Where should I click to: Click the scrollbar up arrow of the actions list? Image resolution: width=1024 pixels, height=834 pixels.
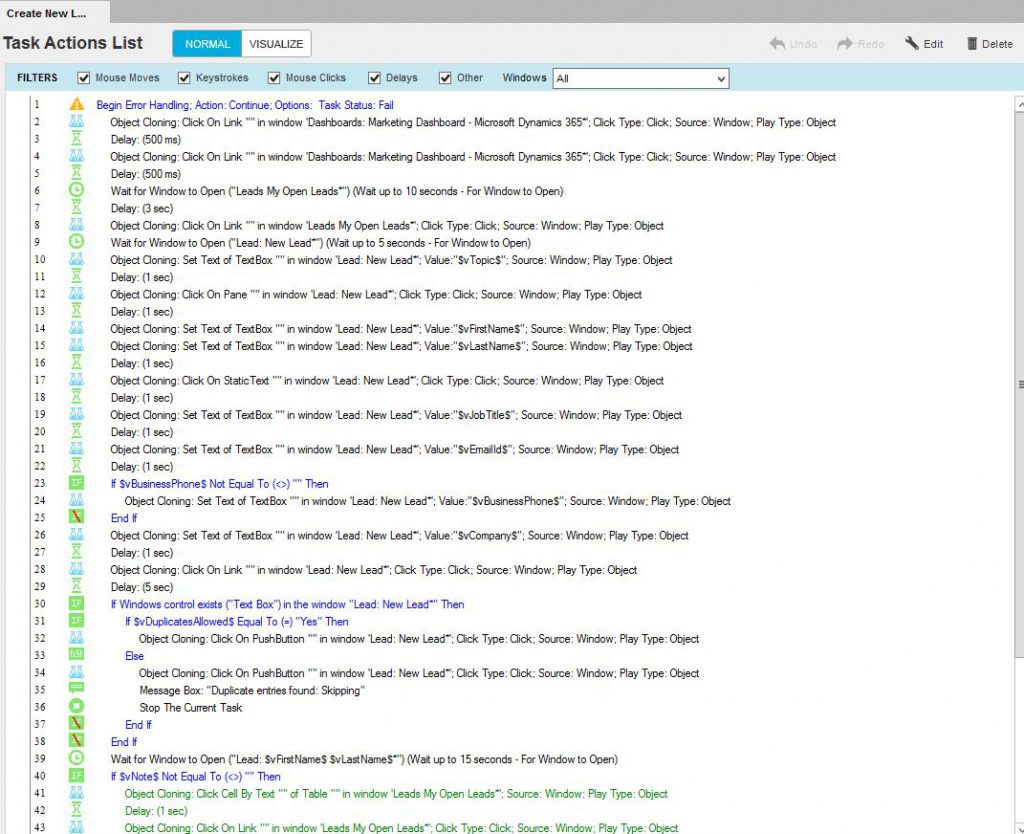(1019, 105)
